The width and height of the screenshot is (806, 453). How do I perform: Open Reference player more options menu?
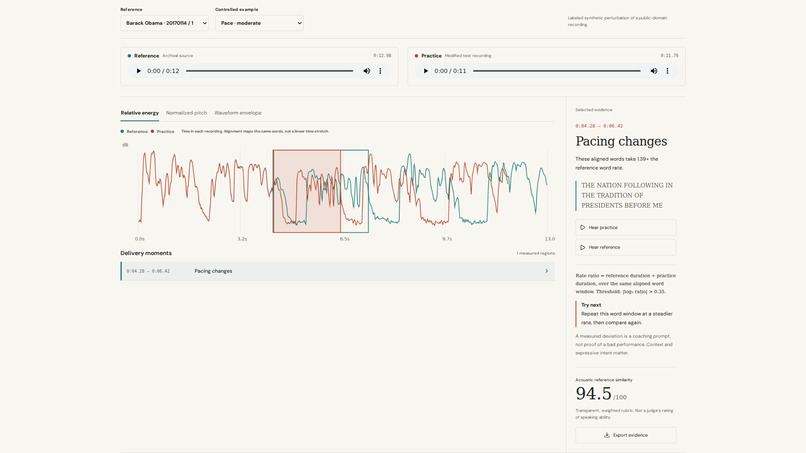(x=380, y=71)
